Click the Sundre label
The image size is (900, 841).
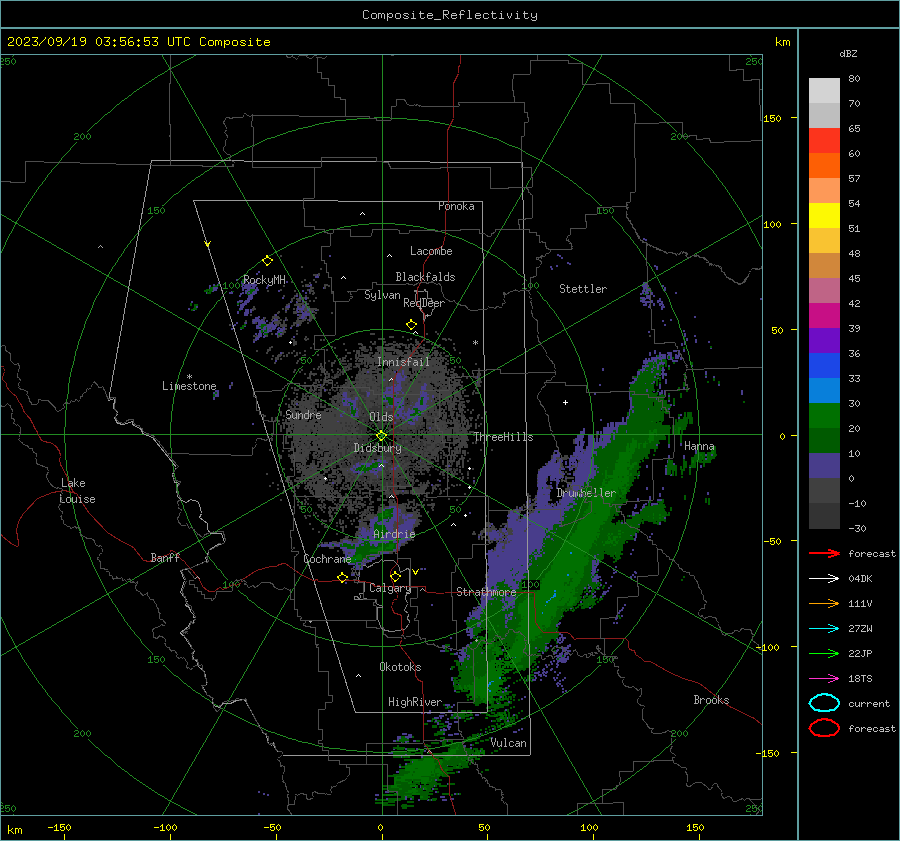[x=304, y=415]
